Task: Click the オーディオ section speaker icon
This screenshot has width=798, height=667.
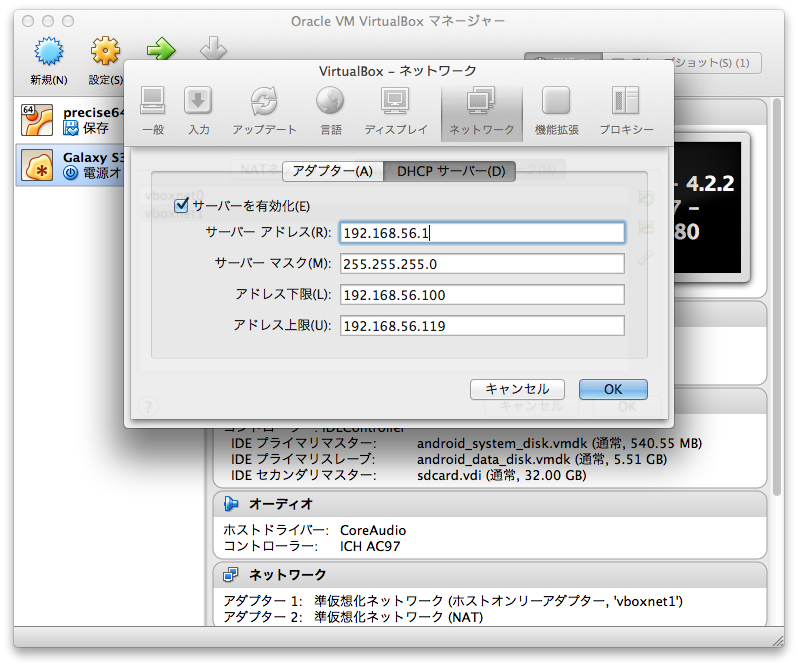Action: [231, 504]
